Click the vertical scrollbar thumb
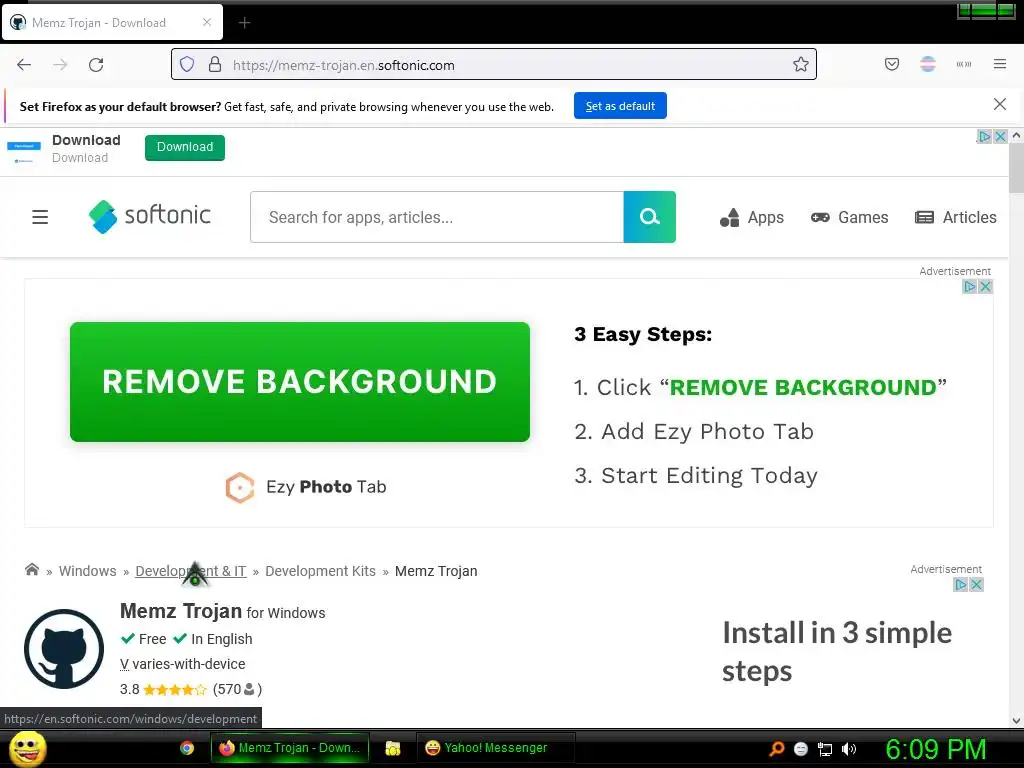This screenshot has width=1024, height=768. tap(1016, 168)
